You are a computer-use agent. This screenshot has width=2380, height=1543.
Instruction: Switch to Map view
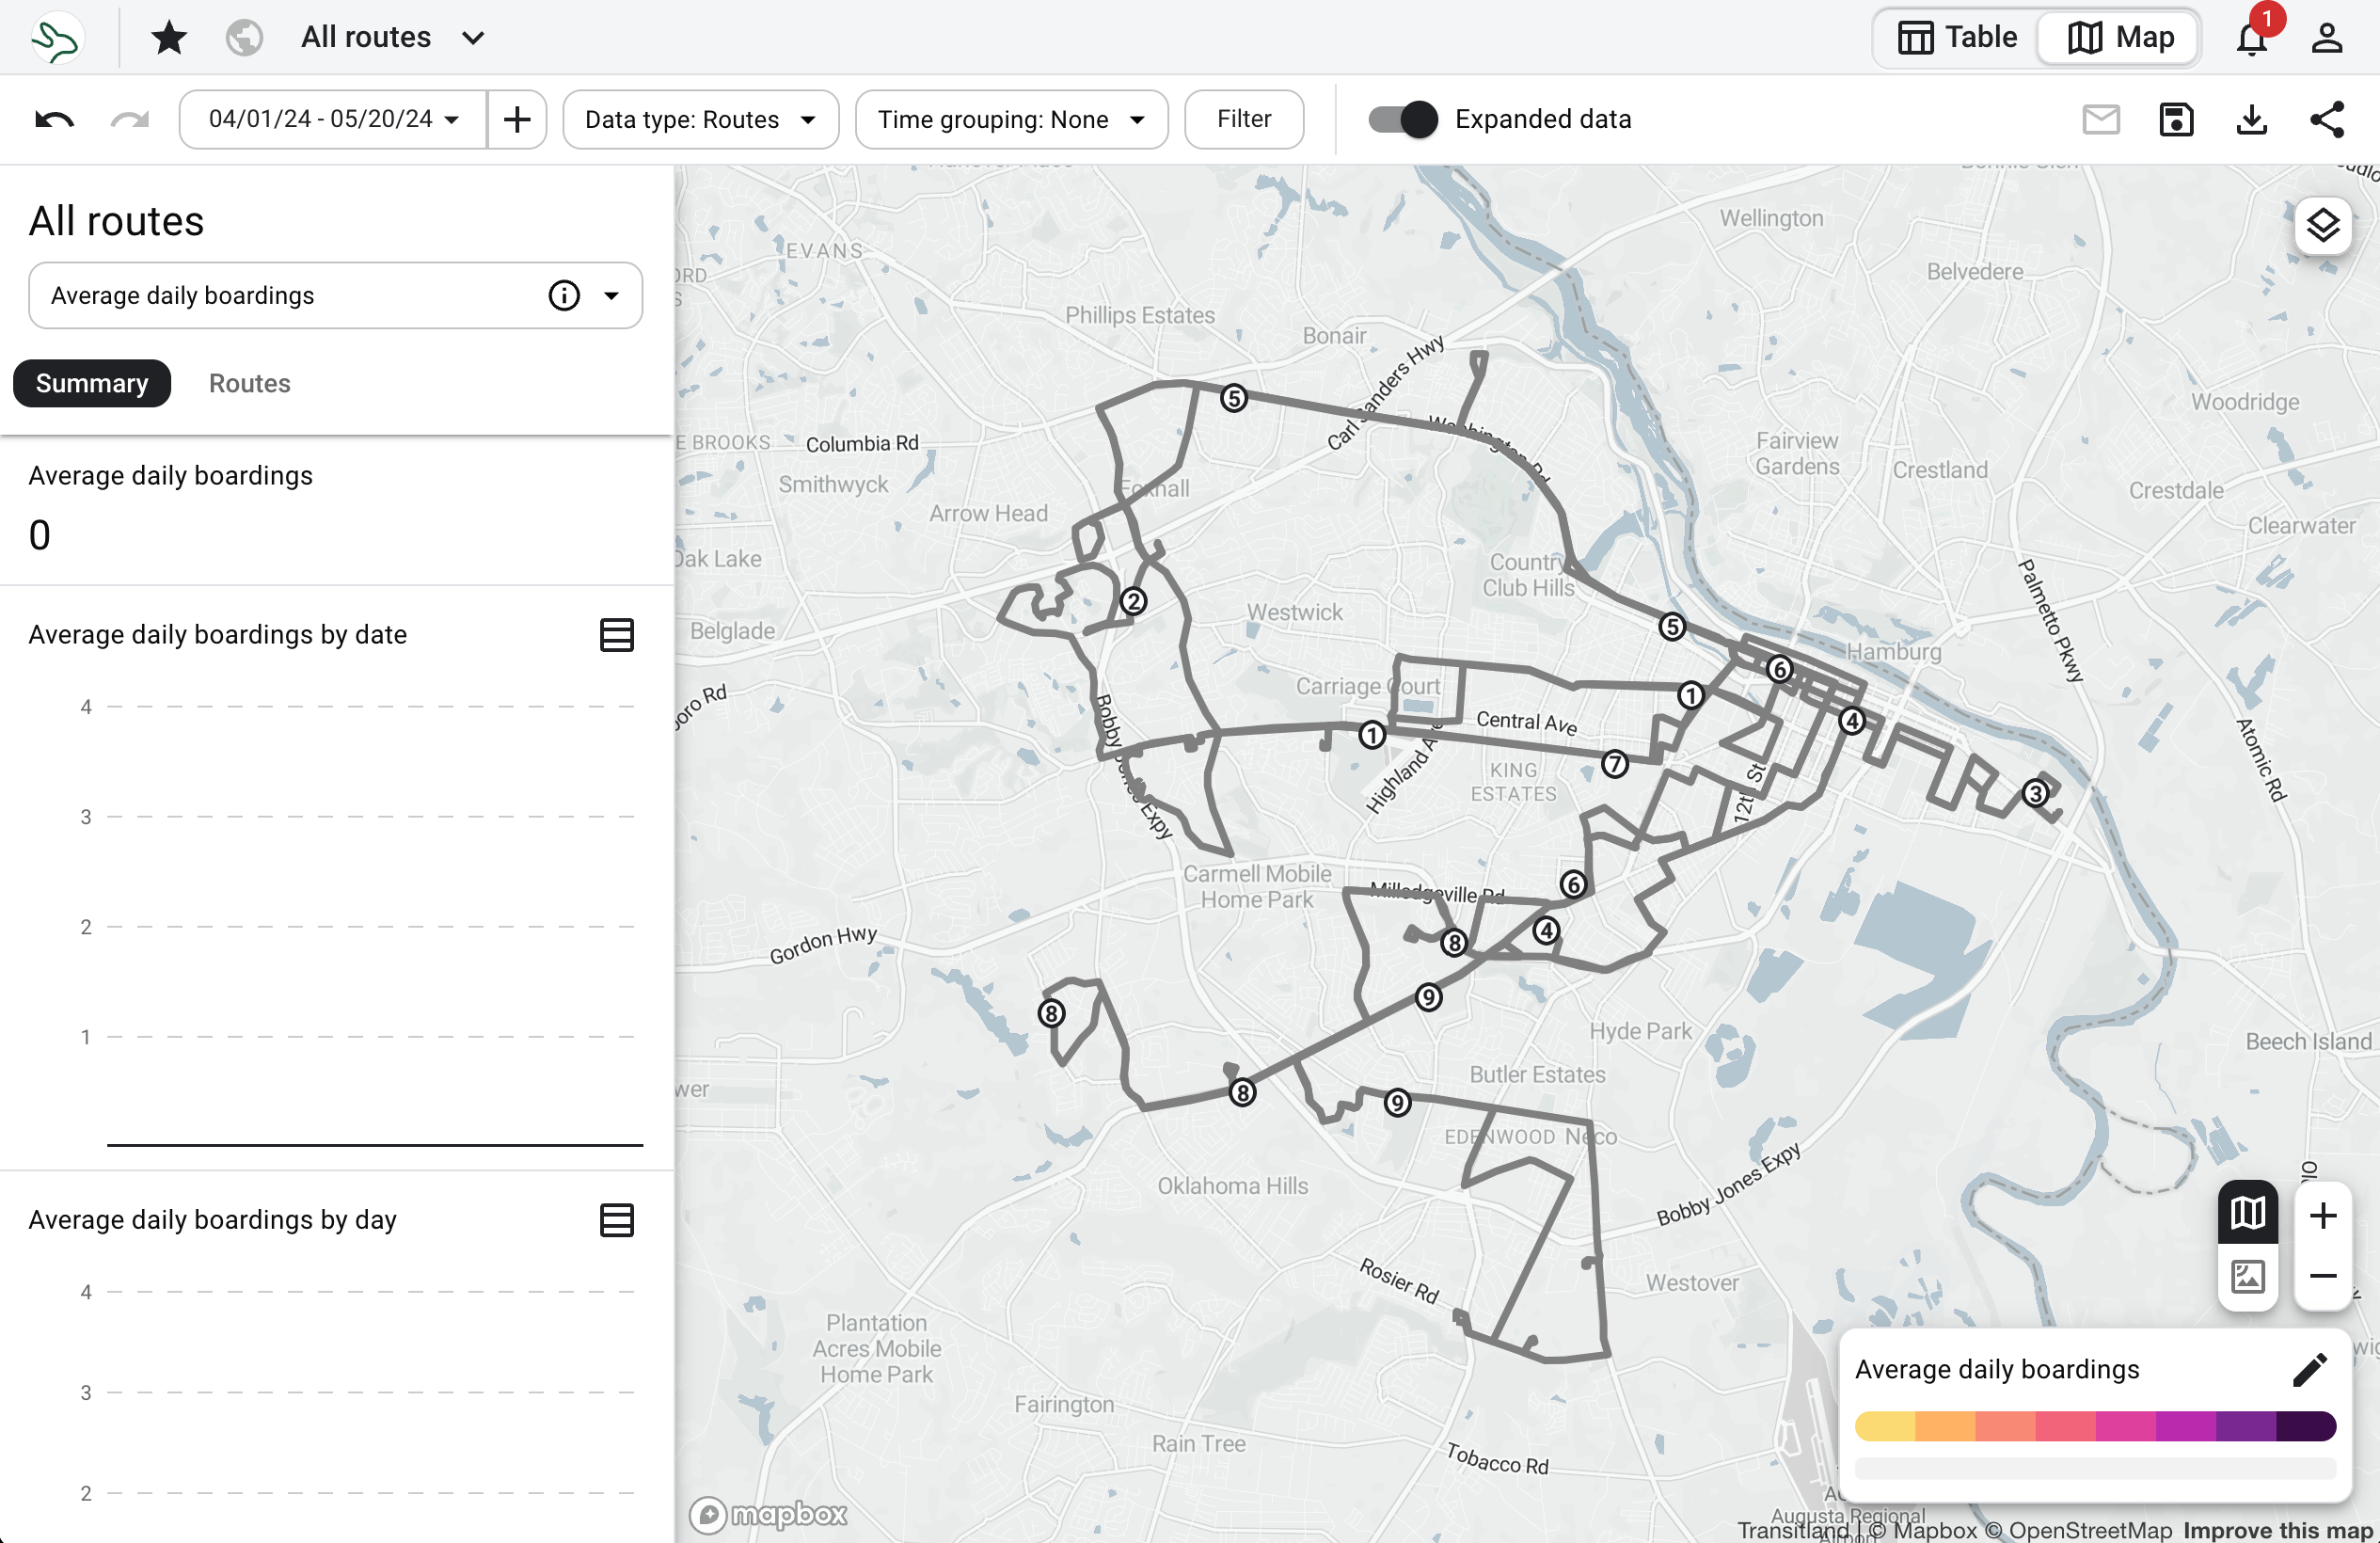(x=2118, y=38)
